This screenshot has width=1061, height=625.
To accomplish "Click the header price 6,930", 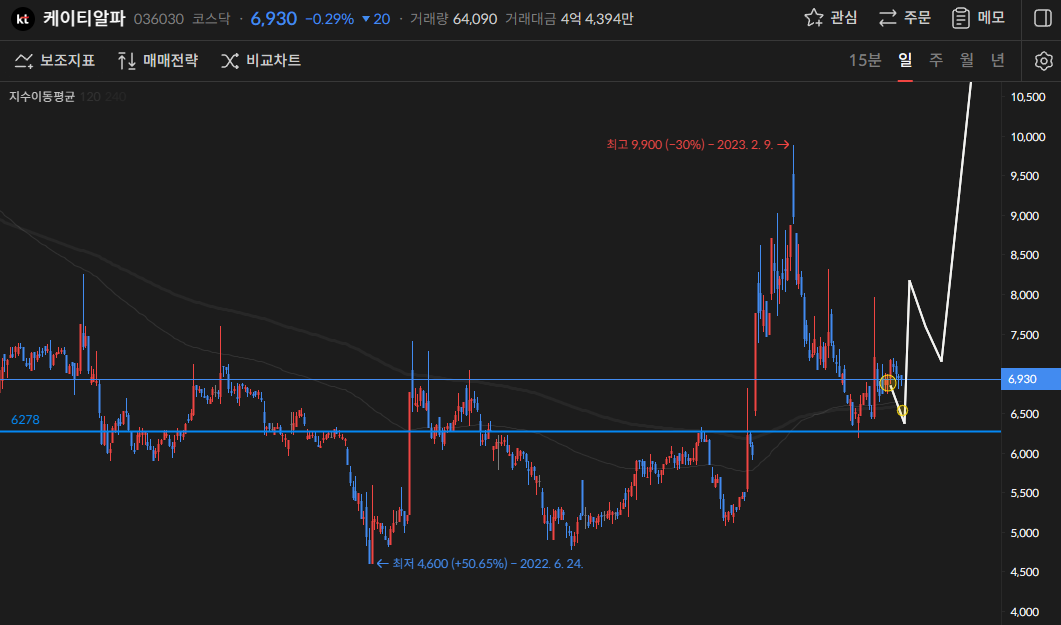I will point(274,18).
